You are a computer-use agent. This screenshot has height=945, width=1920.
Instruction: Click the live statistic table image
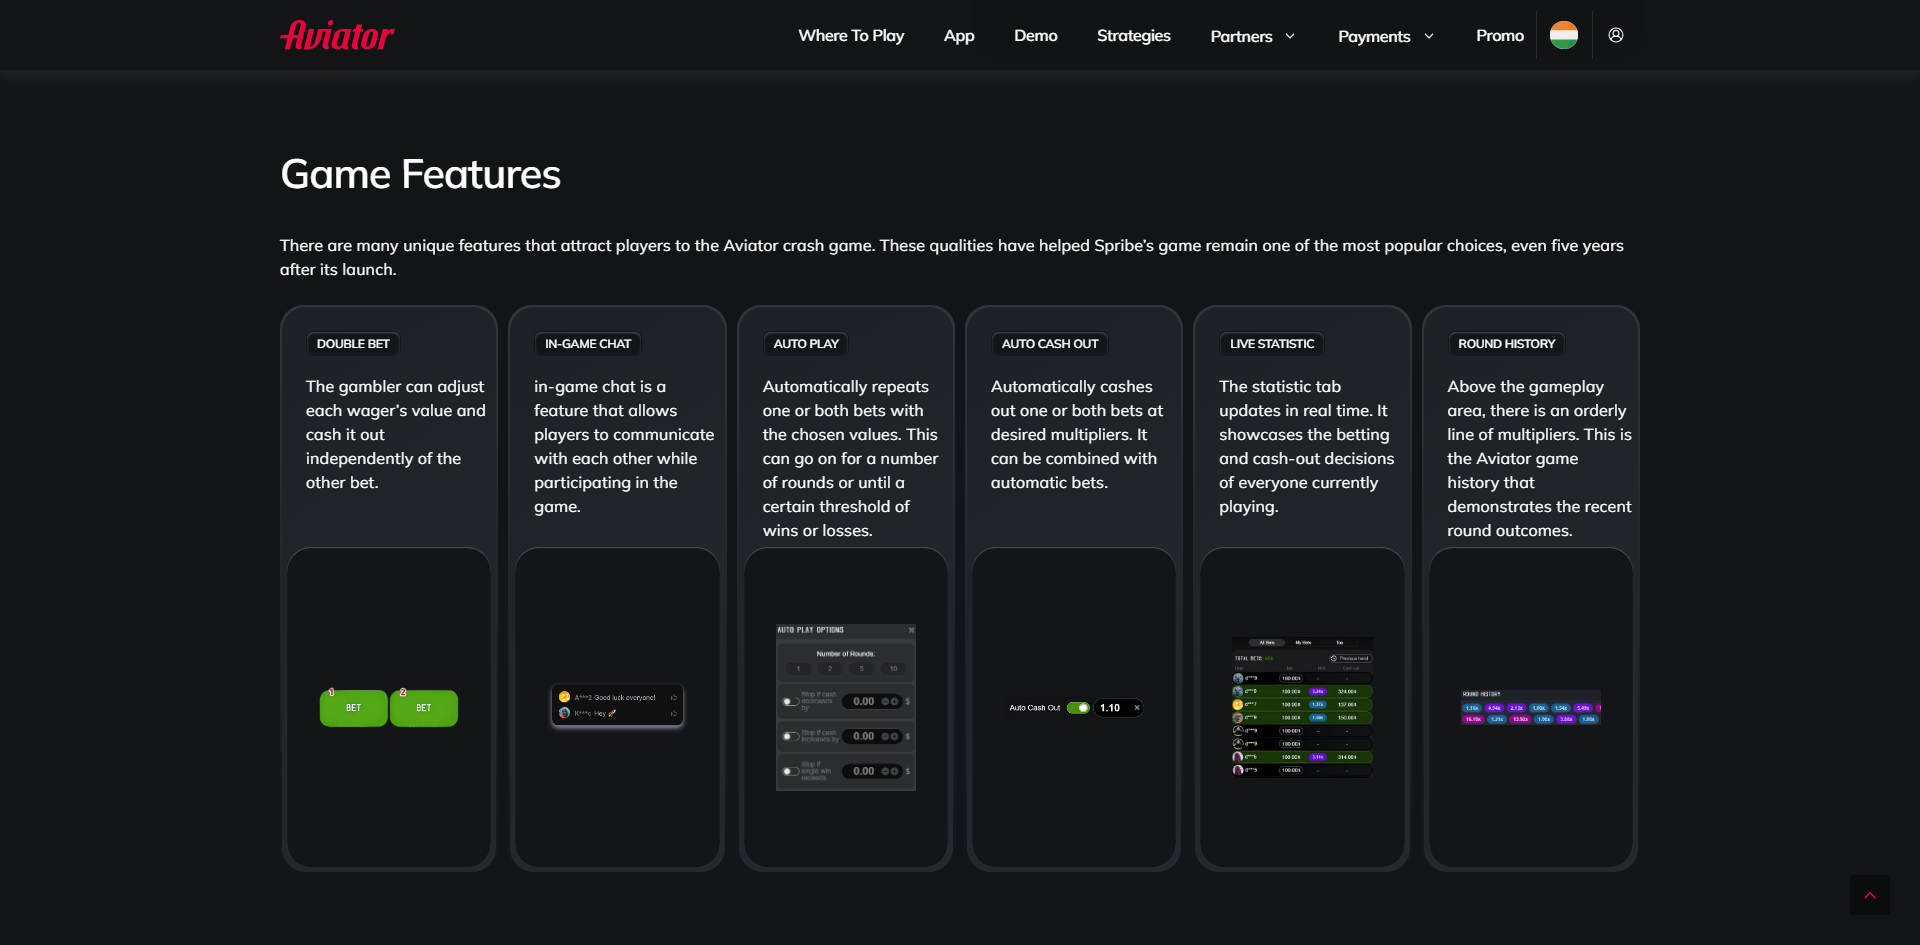[1303, 707]
